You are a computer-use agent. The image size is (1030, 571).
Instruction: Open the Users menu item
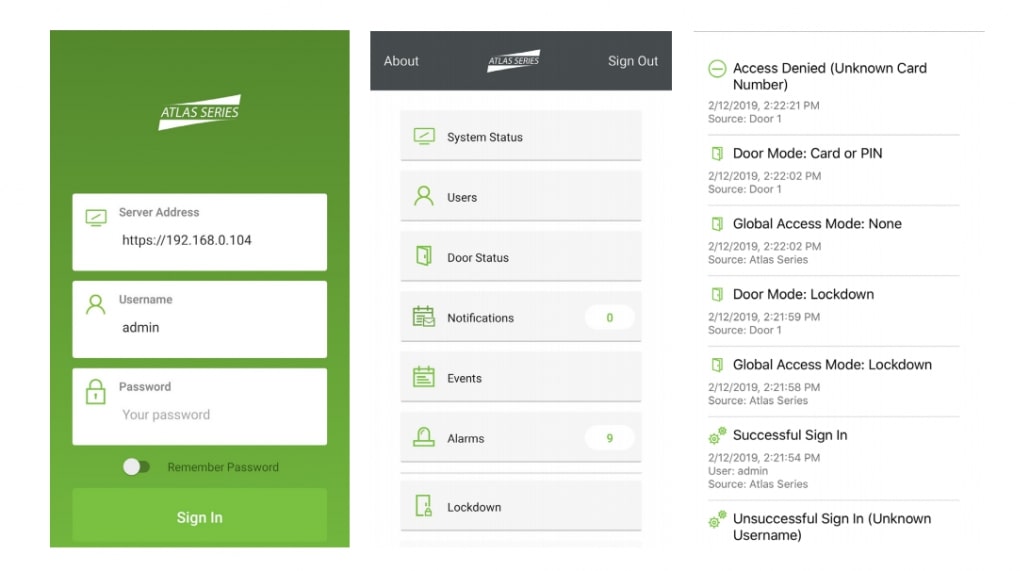pyautogui.click(x=520, y=197)
